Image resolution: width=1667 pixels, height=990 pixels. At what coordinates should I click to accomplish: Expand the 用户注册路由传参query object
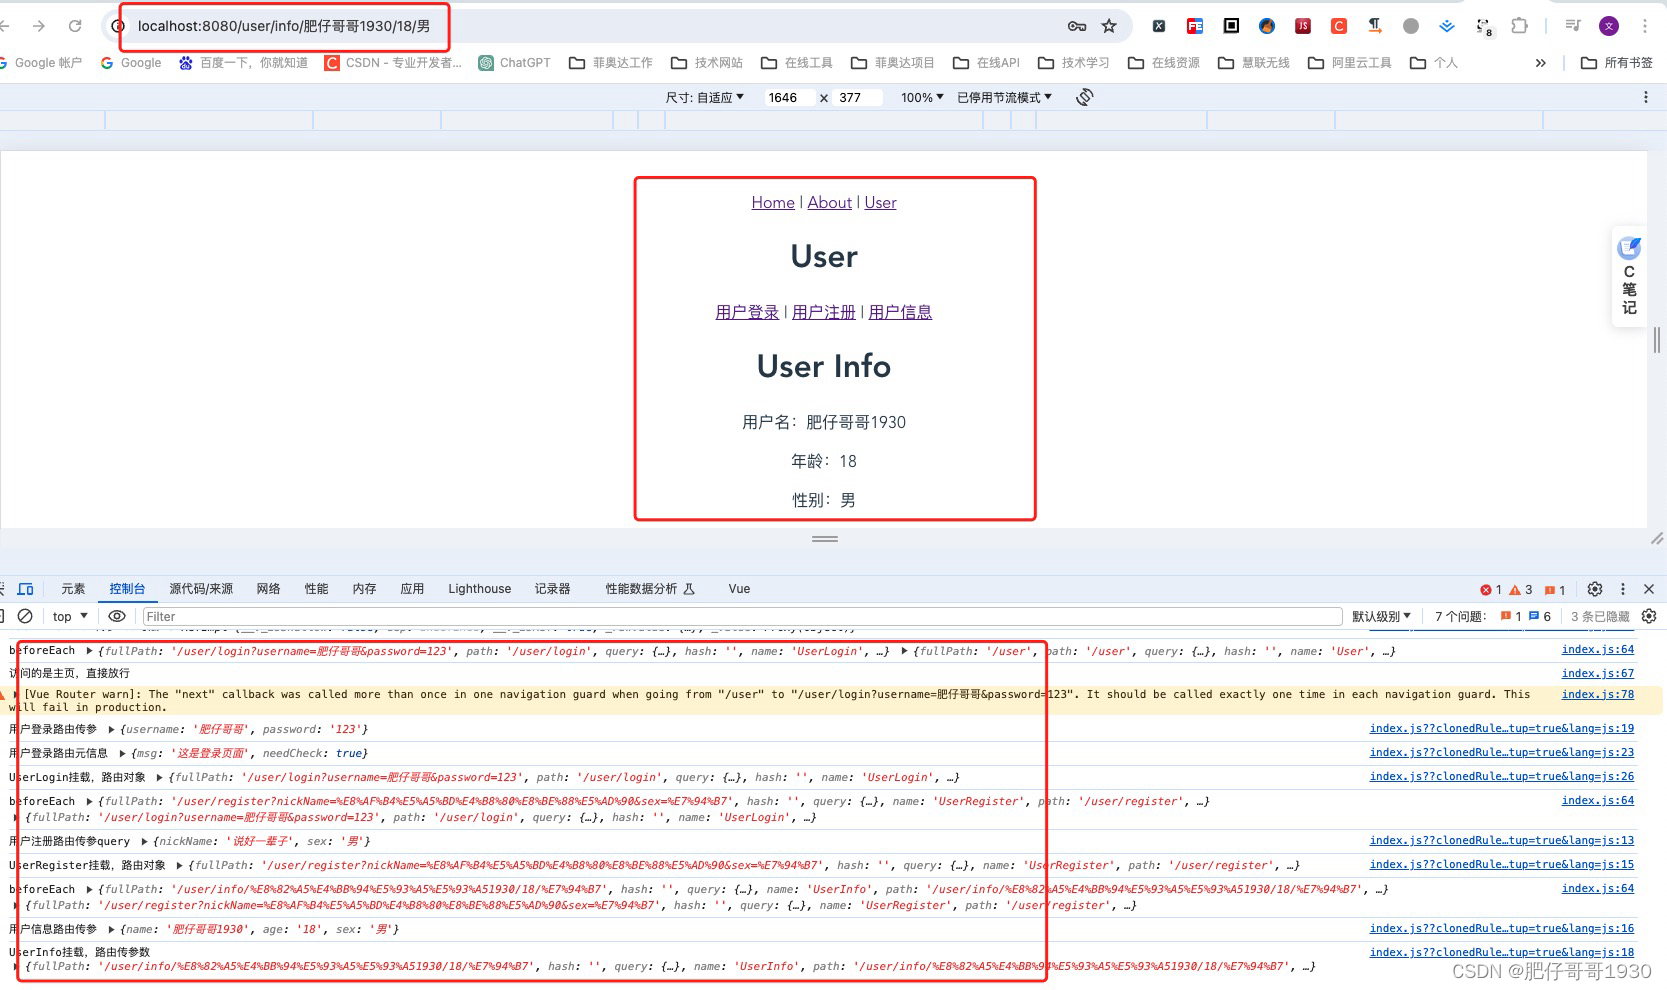point(145,842)
